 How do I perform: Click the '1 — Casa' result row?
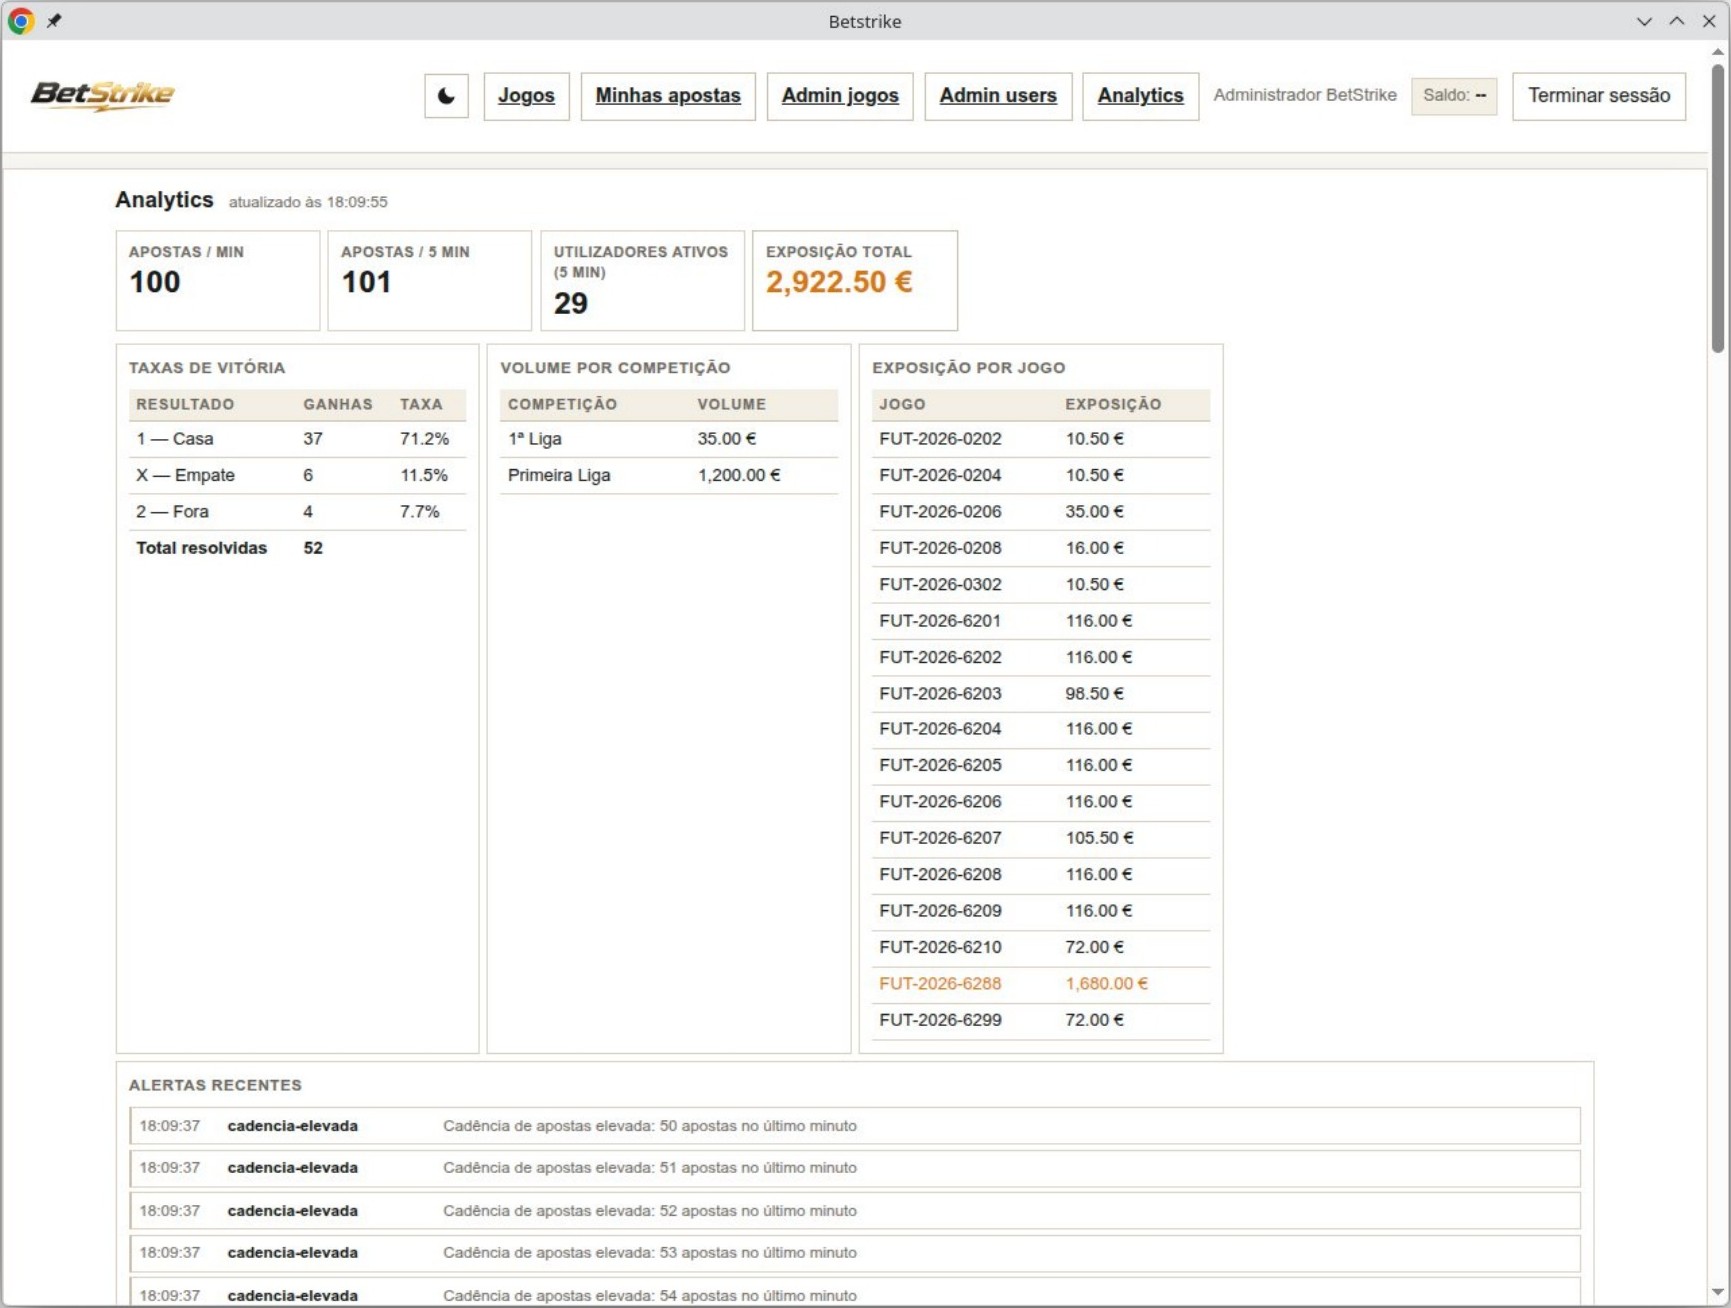(x=297, y=439)
